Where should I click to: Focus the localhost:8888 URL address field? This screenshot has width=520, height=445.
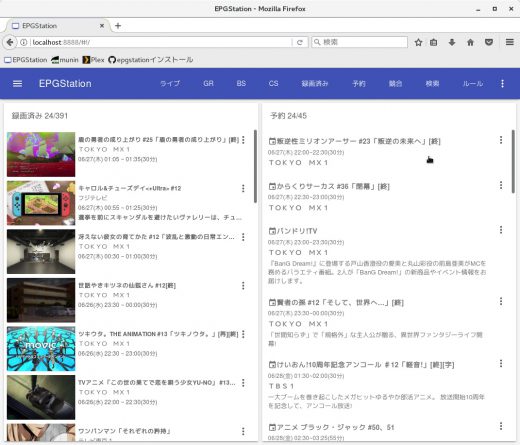[x=160, y=42]
